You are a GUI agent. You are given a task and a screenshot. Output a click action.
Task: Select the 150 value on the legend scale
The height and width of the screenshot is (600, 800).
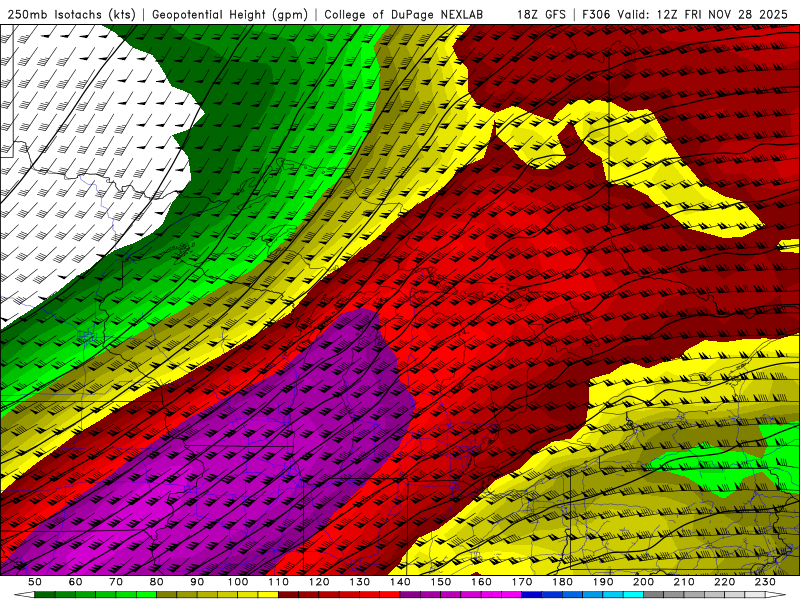click(441, 582)
